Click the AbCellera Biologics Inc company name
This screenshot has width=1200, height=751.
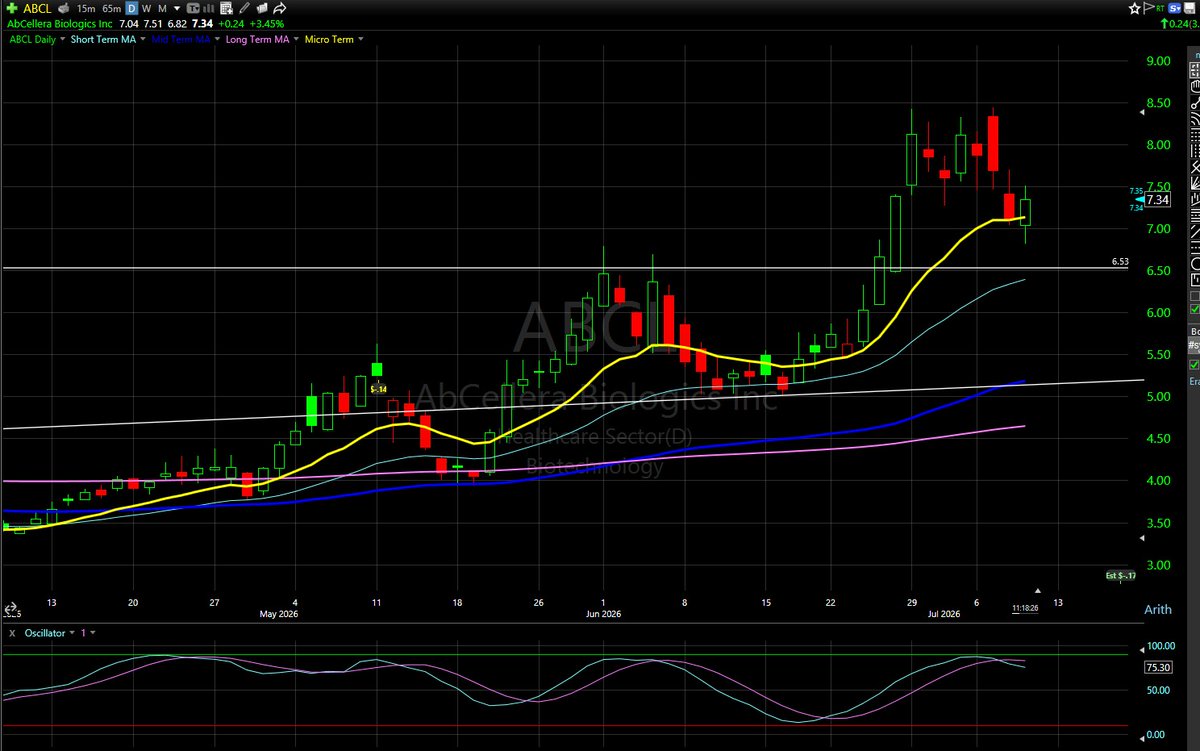pos(59,24)
